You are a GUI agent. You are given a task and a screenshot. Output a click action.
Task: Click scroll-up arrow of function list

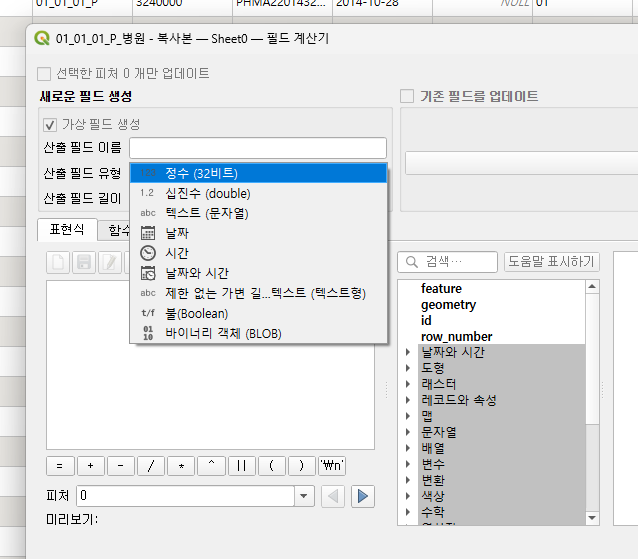coord(592,287)
